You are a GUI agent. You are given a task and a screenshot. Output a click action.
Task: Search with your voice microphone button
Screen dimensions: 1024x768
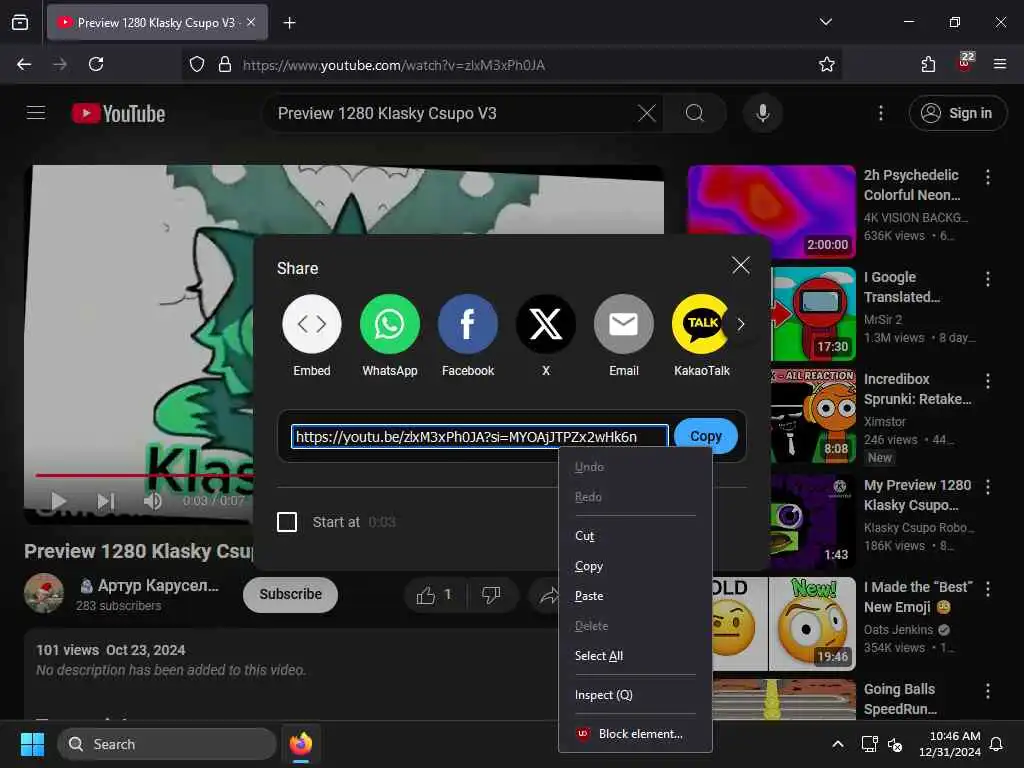[x=762, y=114]
